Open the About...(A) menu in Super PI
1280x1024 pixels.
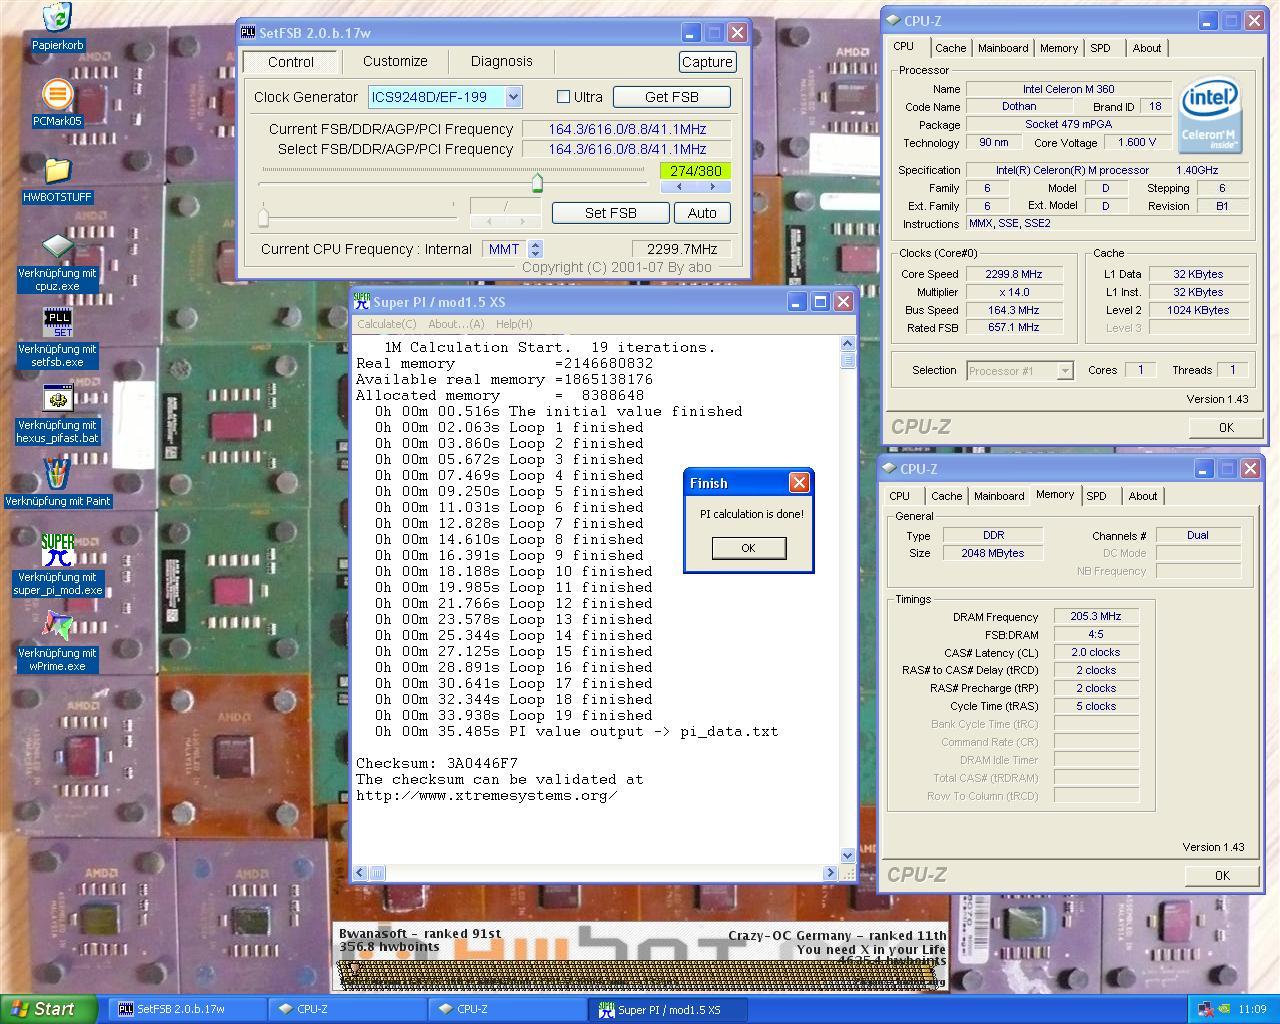(456, 324)
